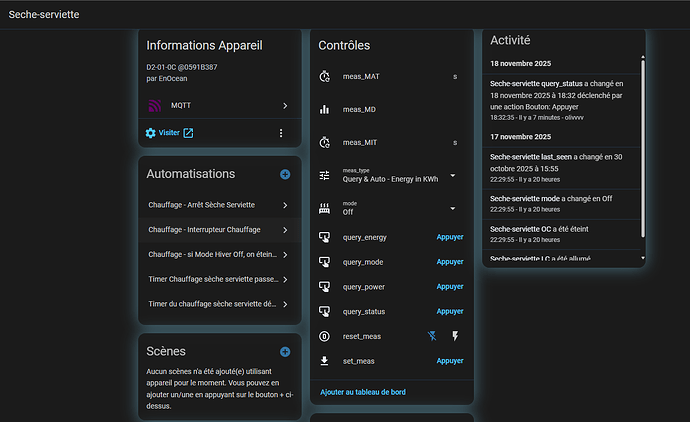Viewport: 690px width, 422px height.
Task: Turn off reset_meas with flash-off icon
Action: click(431, 336)
